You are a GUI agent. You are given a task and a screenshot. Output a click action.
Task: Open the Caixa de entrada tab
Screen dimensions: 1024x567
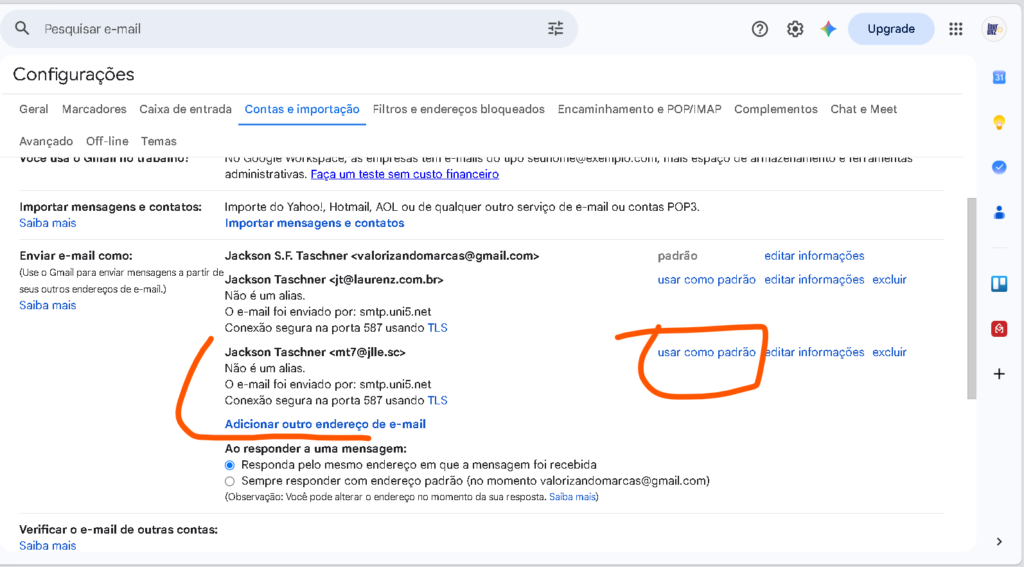coord(185,109)
